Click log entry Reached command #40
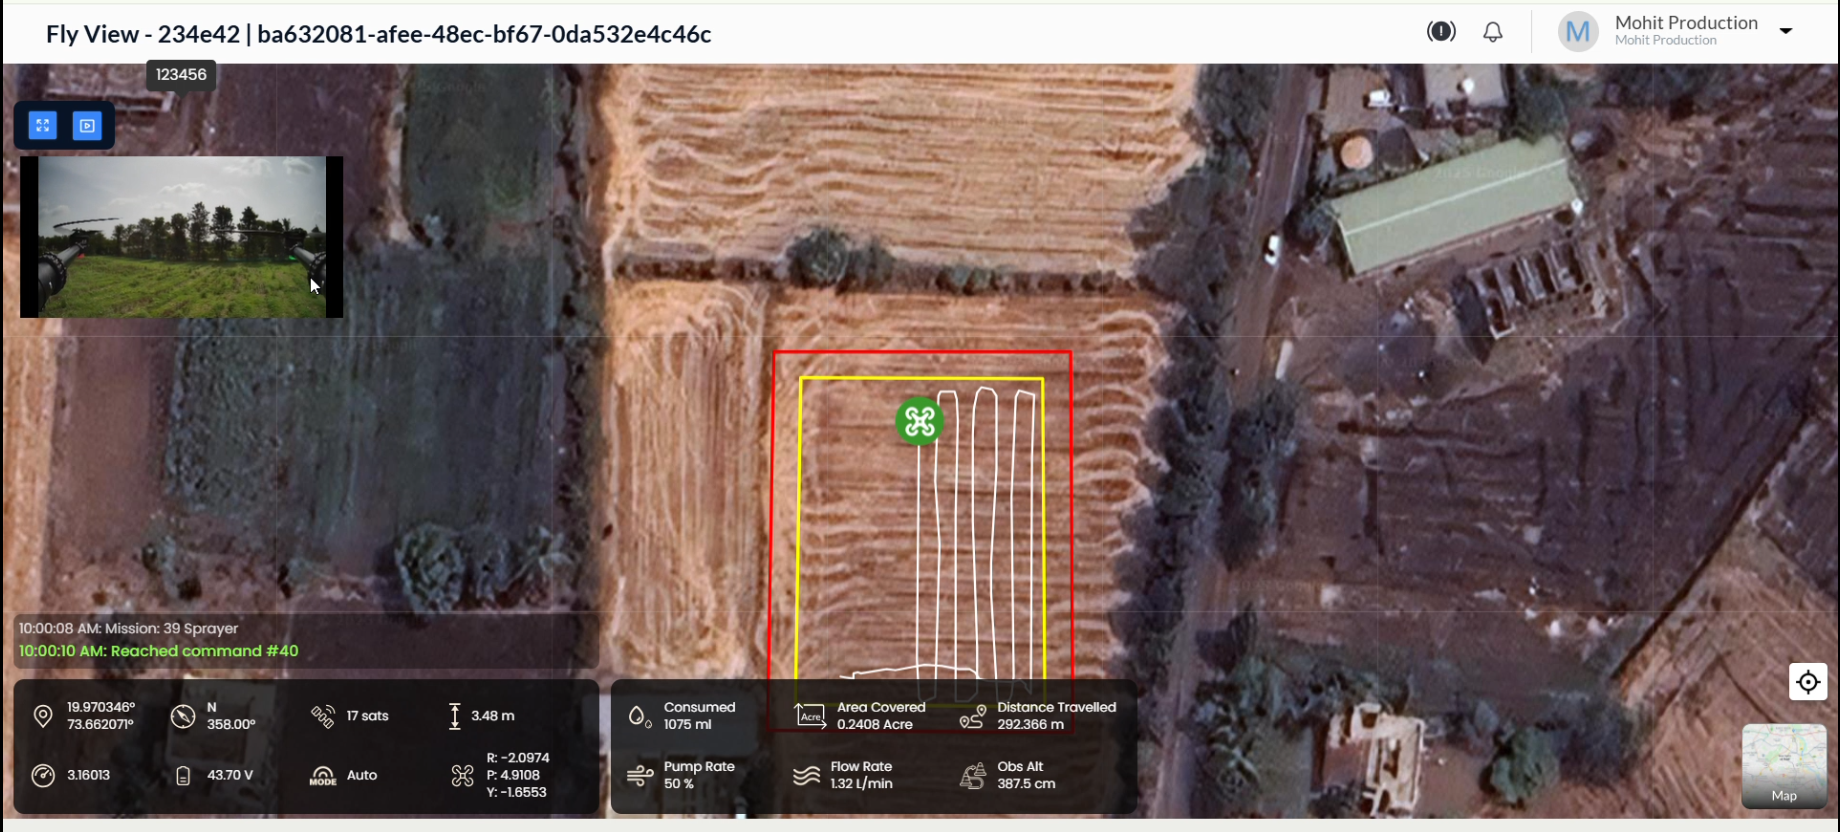Viewport: 1840px width, 832px height. [158, 651]
